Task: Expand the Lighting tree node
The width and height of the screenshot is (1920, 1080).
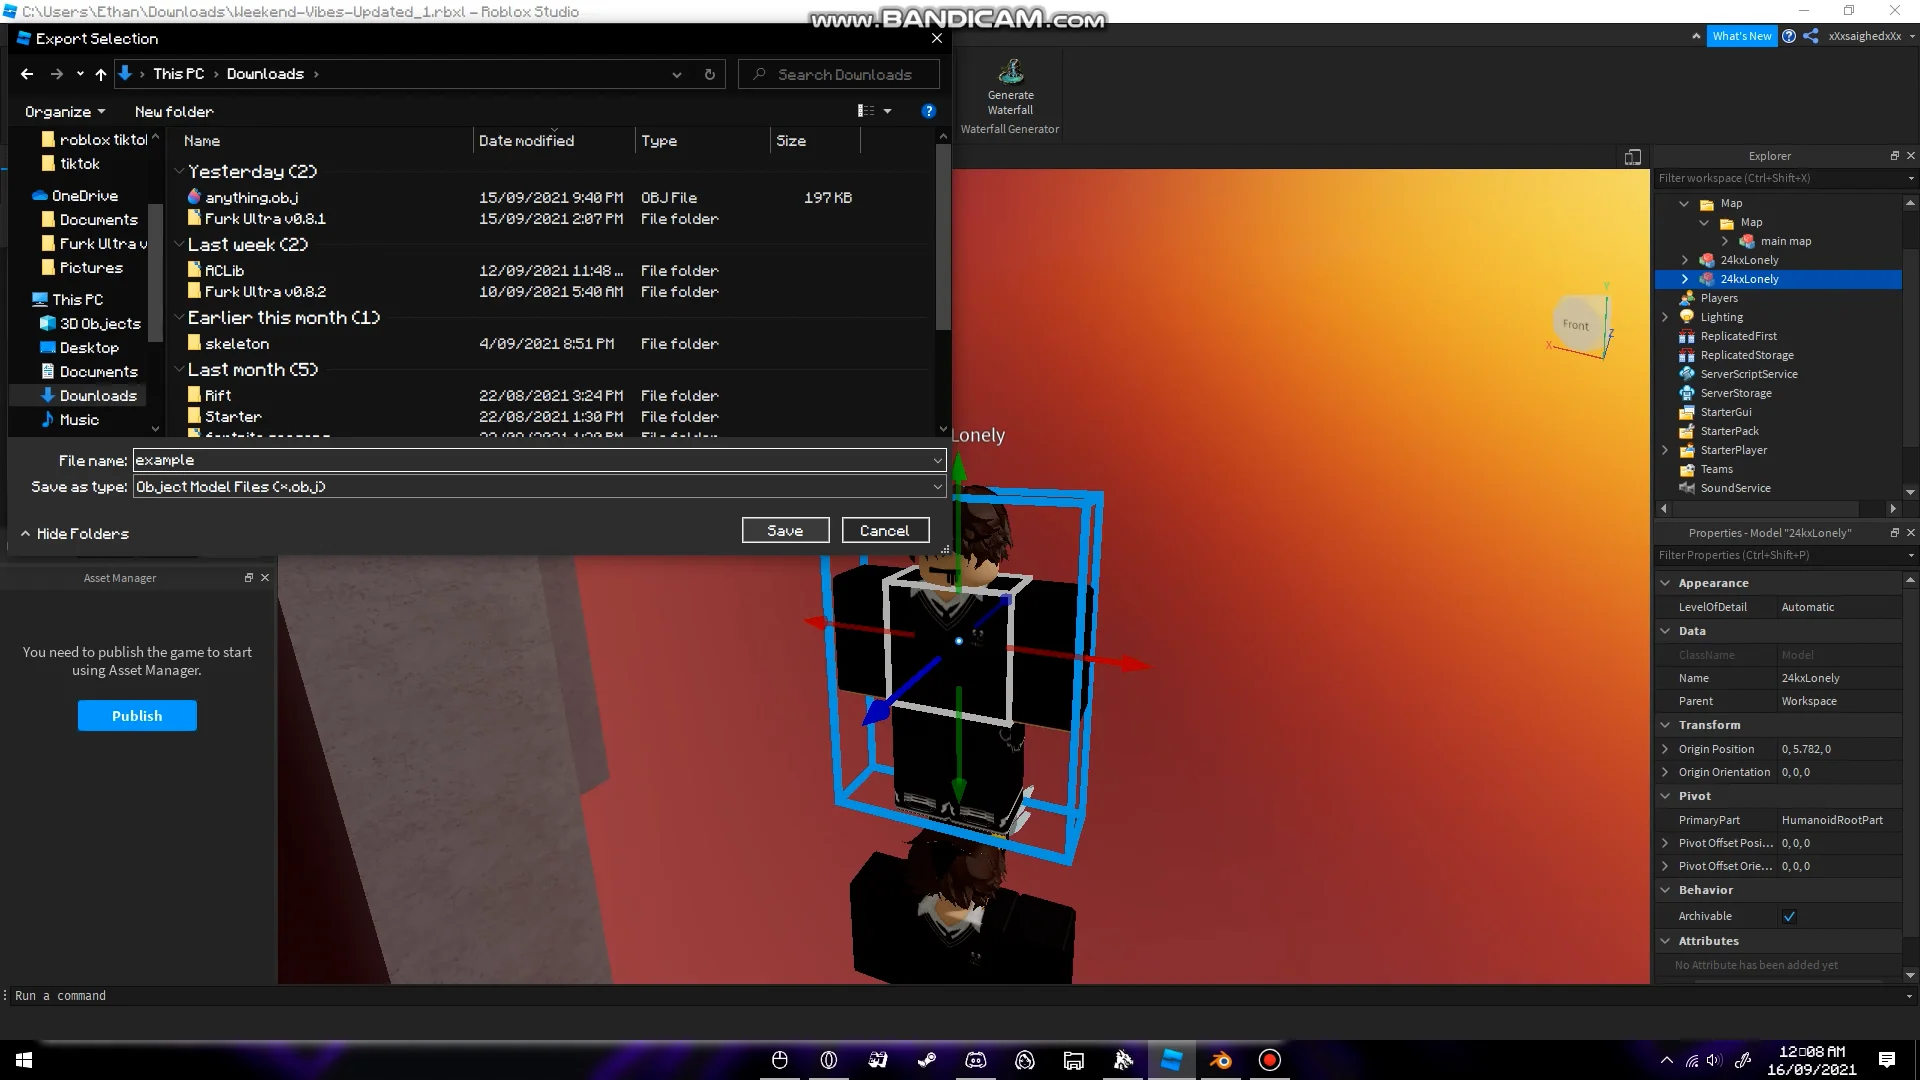Action: [x=1665, y=317]
